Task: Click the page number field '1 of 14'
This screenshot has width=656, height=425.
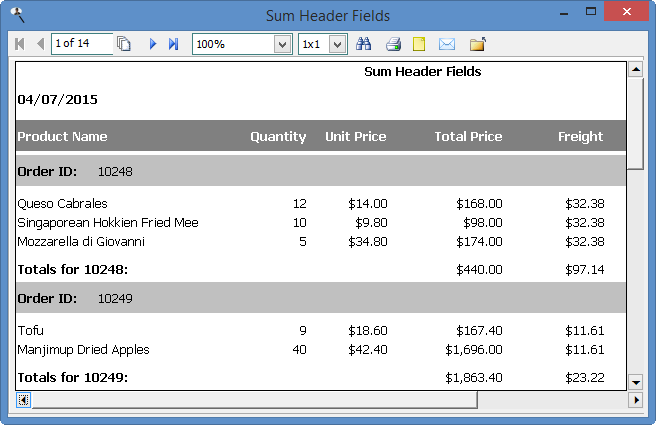Action: tap(81, 44)
